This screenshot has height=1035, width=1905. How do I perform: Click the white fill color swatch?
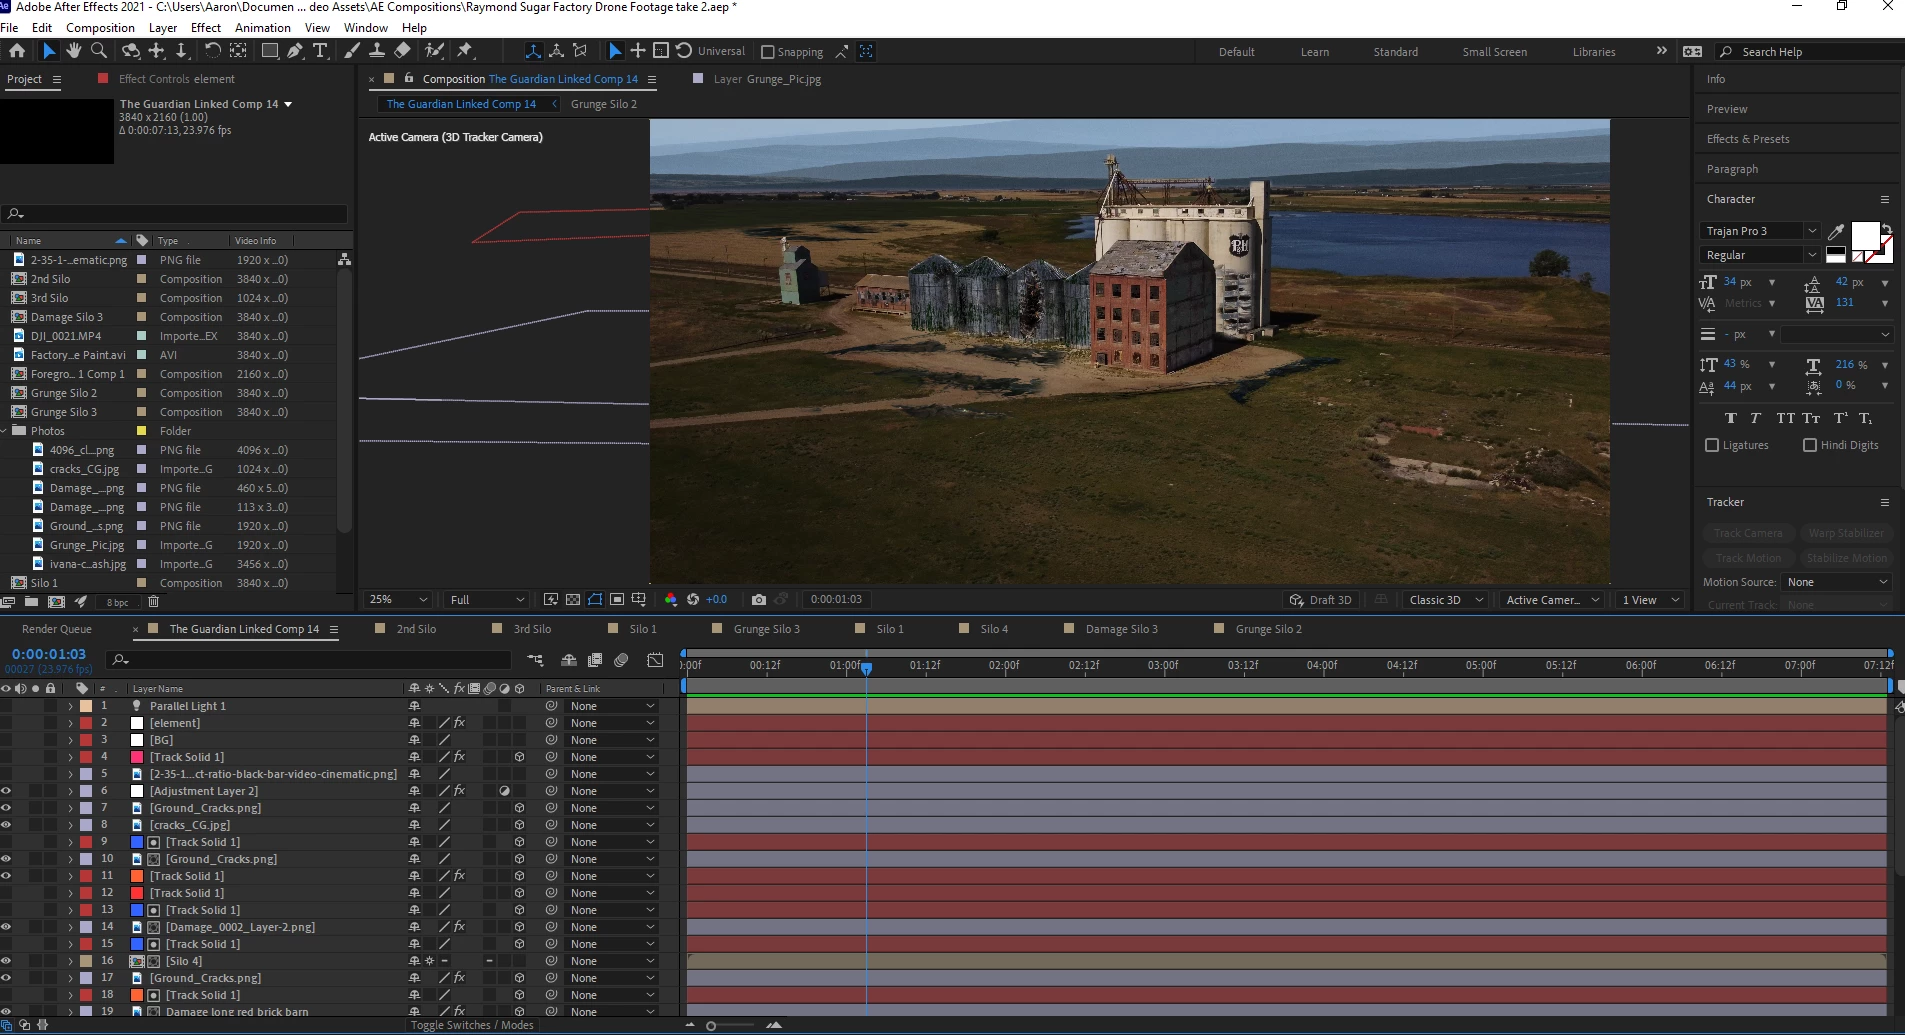1865,236
